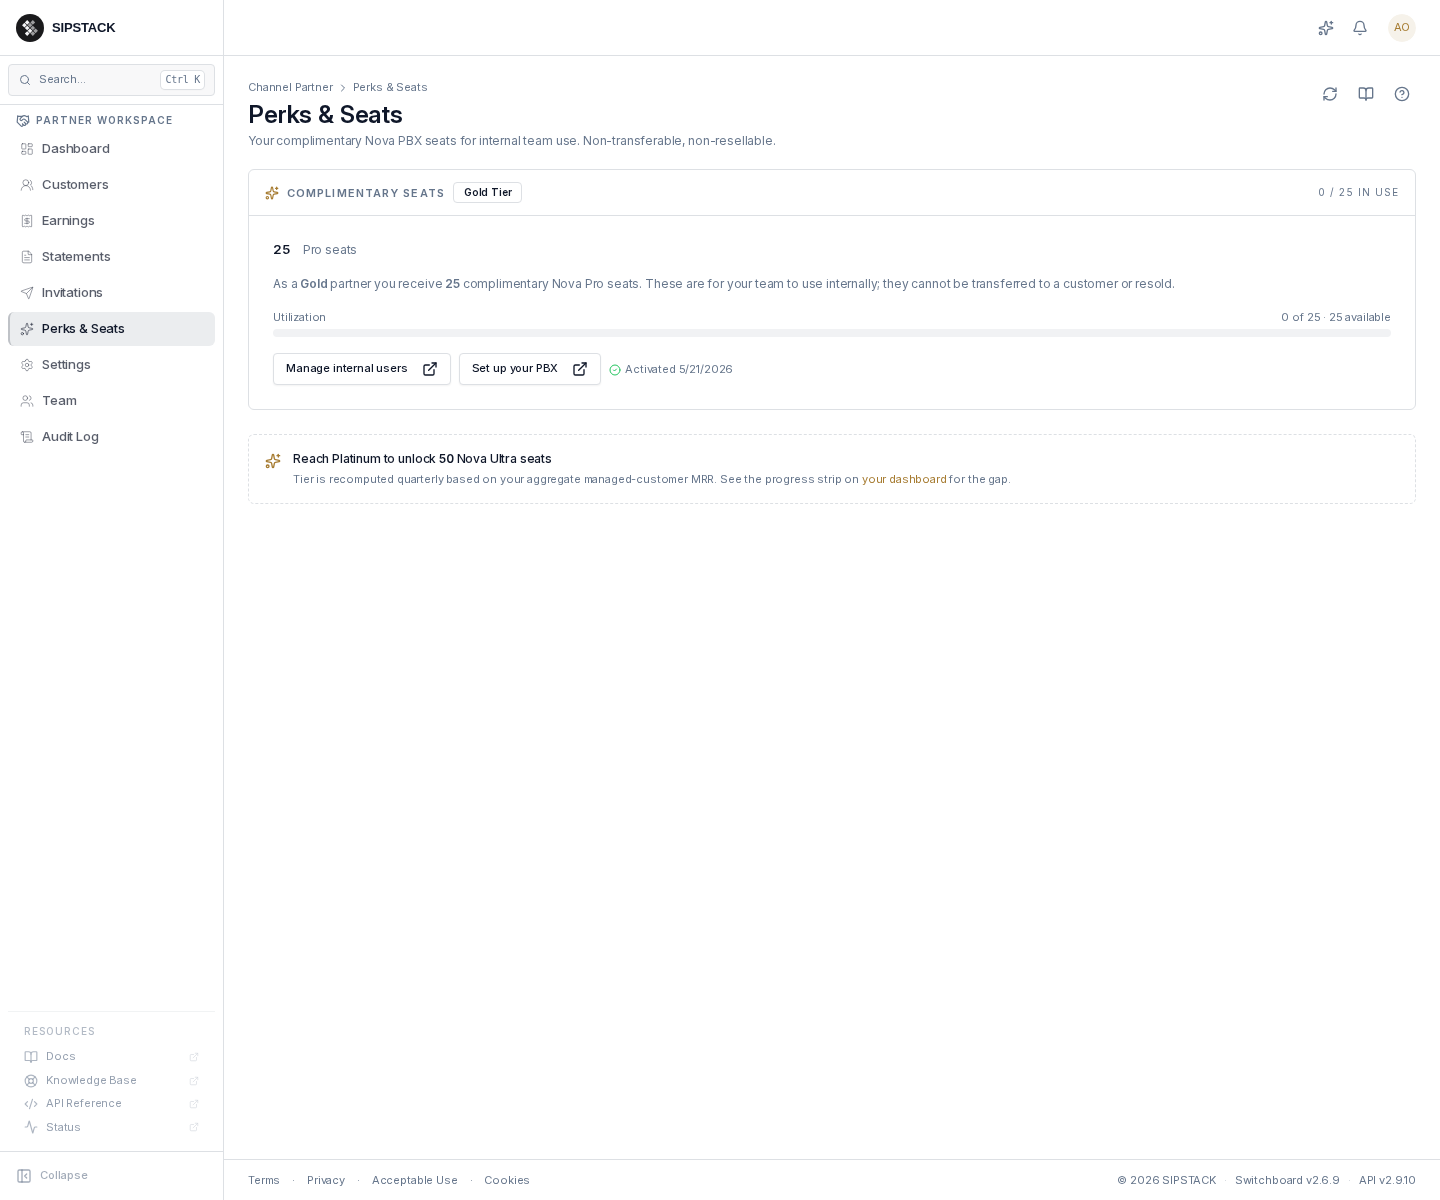Open Docs resource link
The width and height of the screenshot is (1440, 1200).
[111, 1057]
